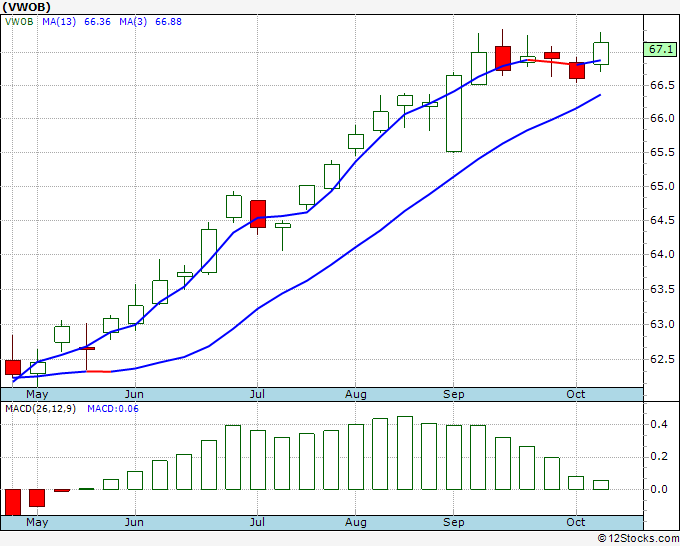Click the 0.2 MACD axis label

(x=658, y=456)
